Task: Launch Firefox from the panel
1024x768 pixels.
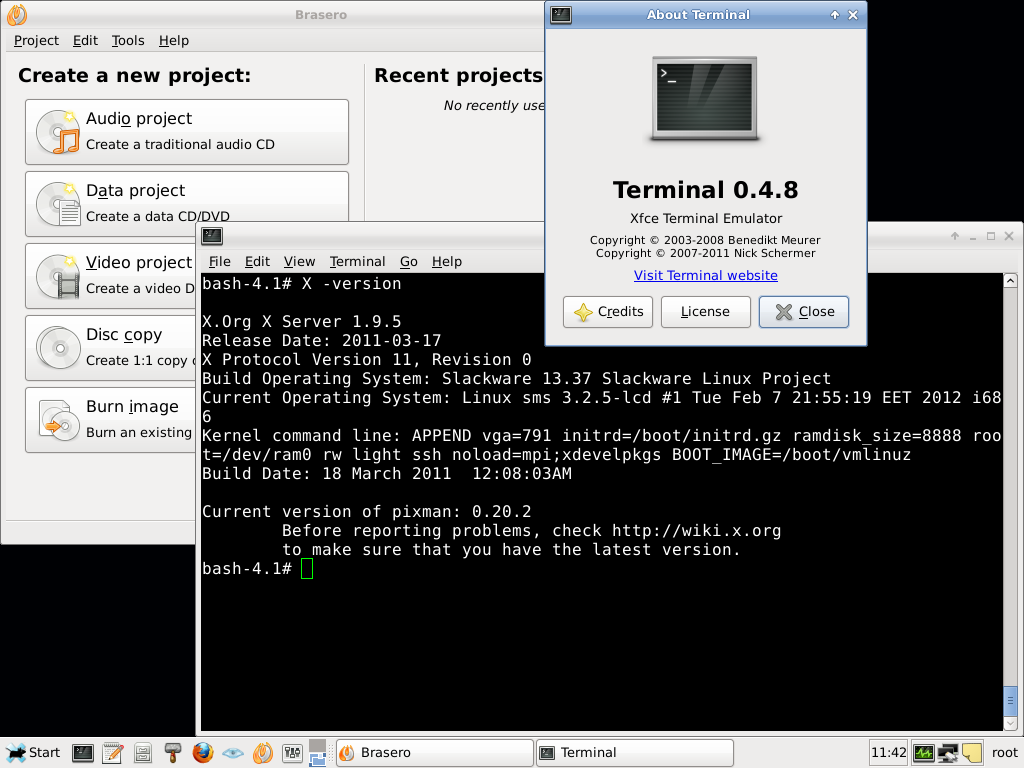Action: (203, 752)
